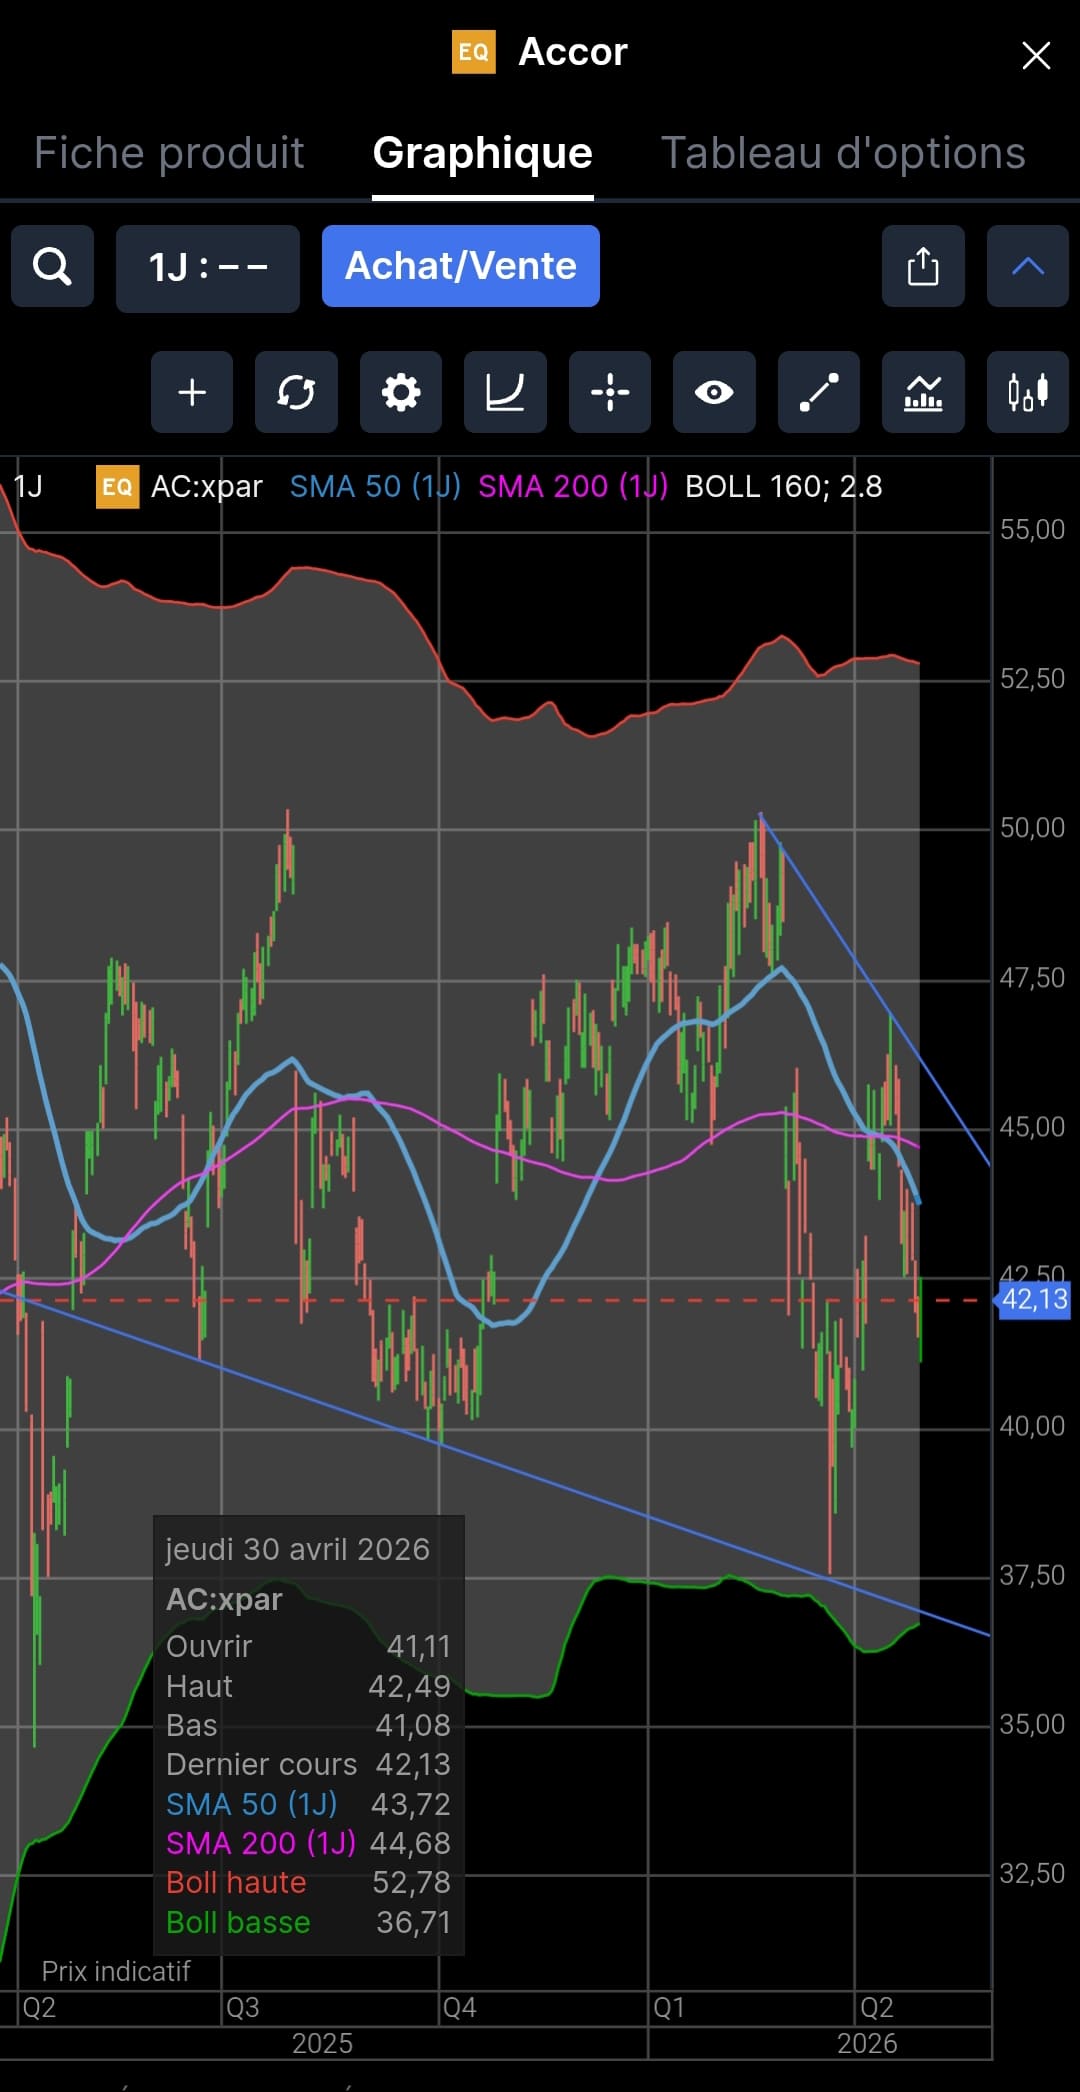Collapse the toolbar with chevron up
The image size is (1080, 2092).
pyautogui.click(x=1028, y=266)
